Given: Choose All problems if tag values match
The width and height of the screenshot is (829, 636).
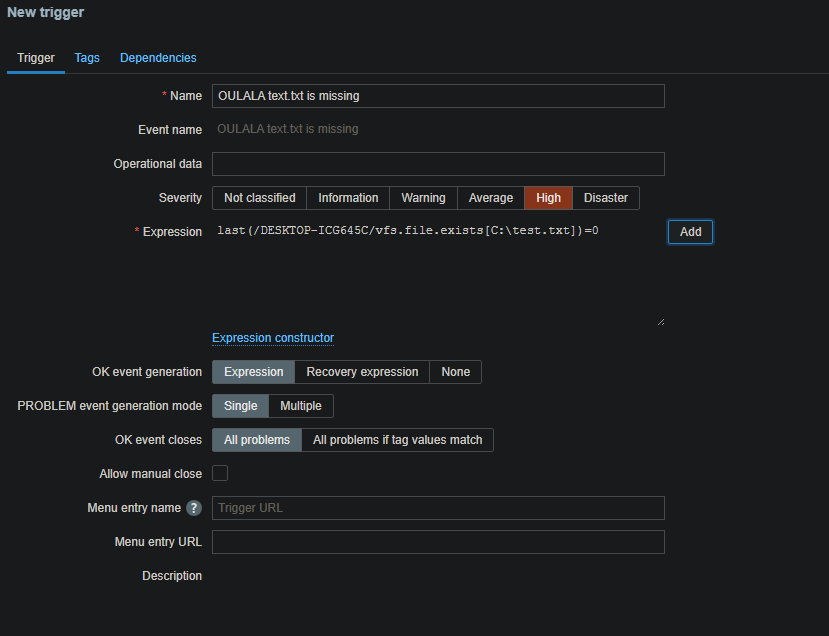Looking at the screenshot, I should point(397,440).
